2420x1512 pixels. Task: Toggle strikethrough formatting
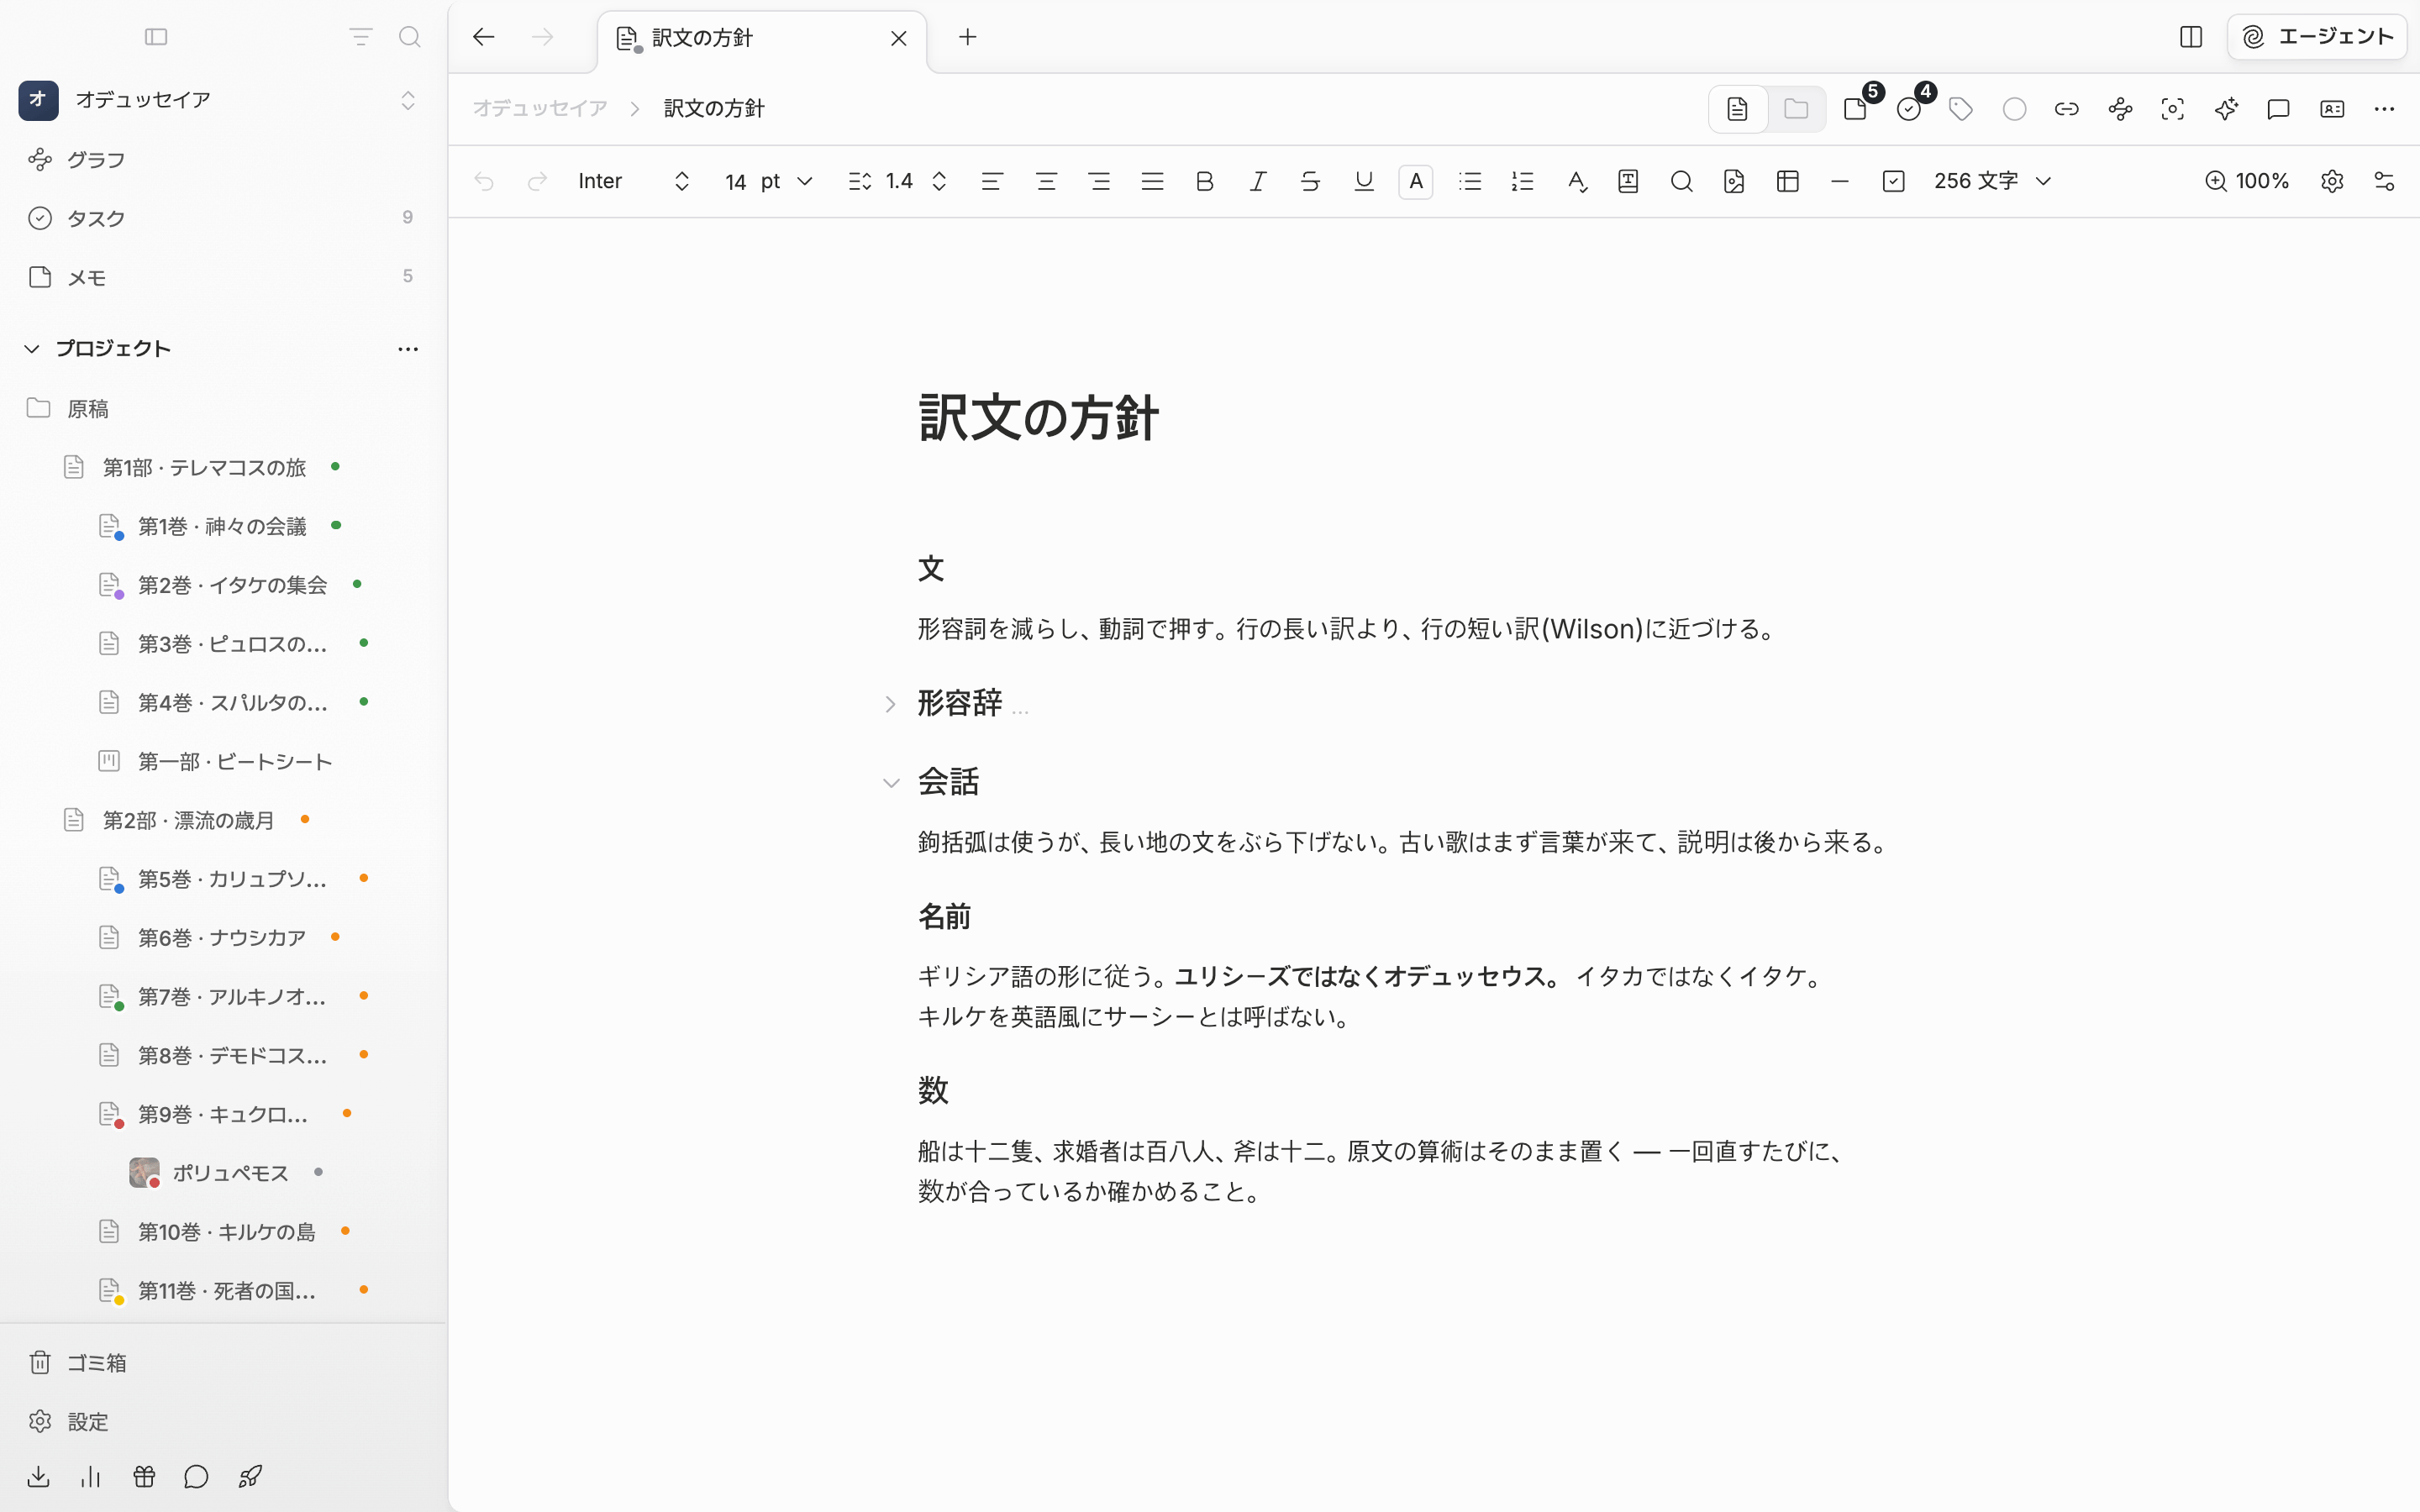[1310, 181]
